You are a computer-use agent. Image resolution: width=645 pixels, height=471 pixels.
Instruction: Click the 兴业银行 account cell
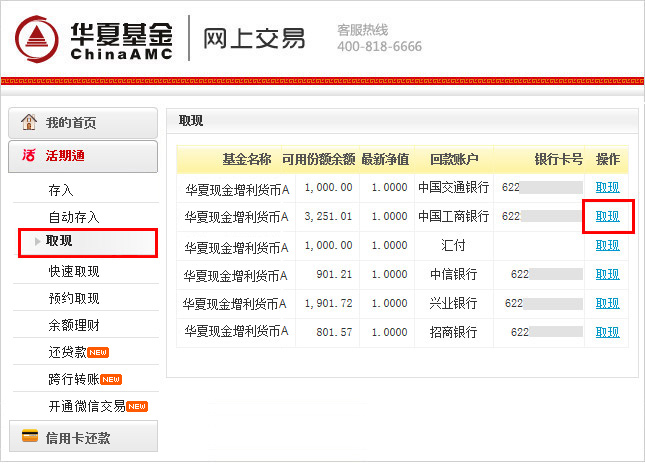click(453, 303)
